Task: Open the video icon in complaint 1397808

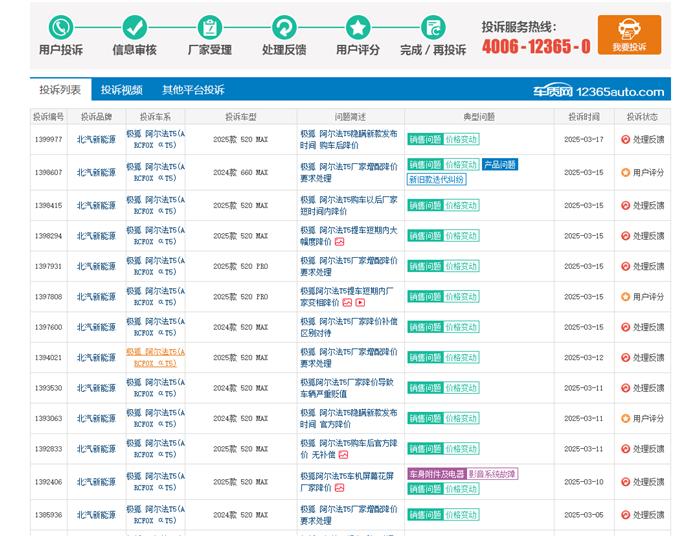Action: pos(360,302)
